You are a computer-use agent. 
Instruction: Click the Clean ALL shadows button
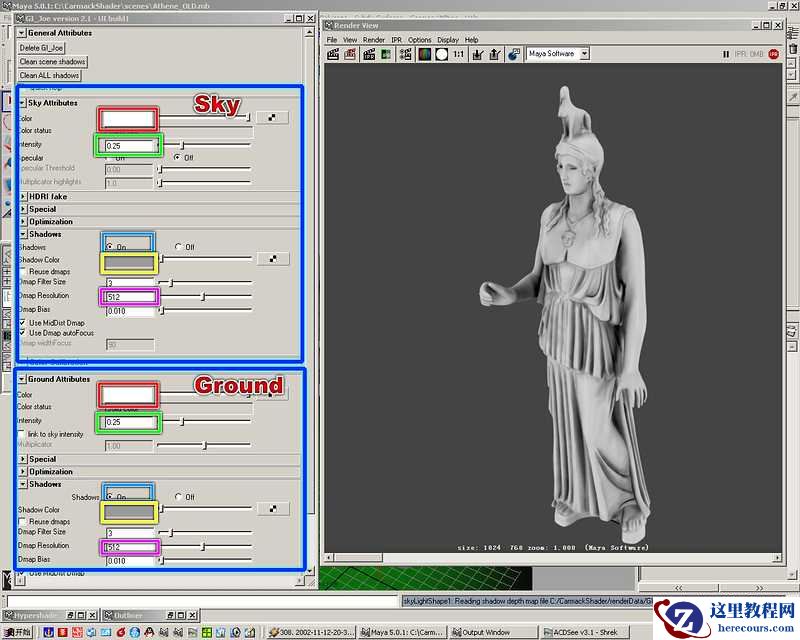(x=49, y=75)
